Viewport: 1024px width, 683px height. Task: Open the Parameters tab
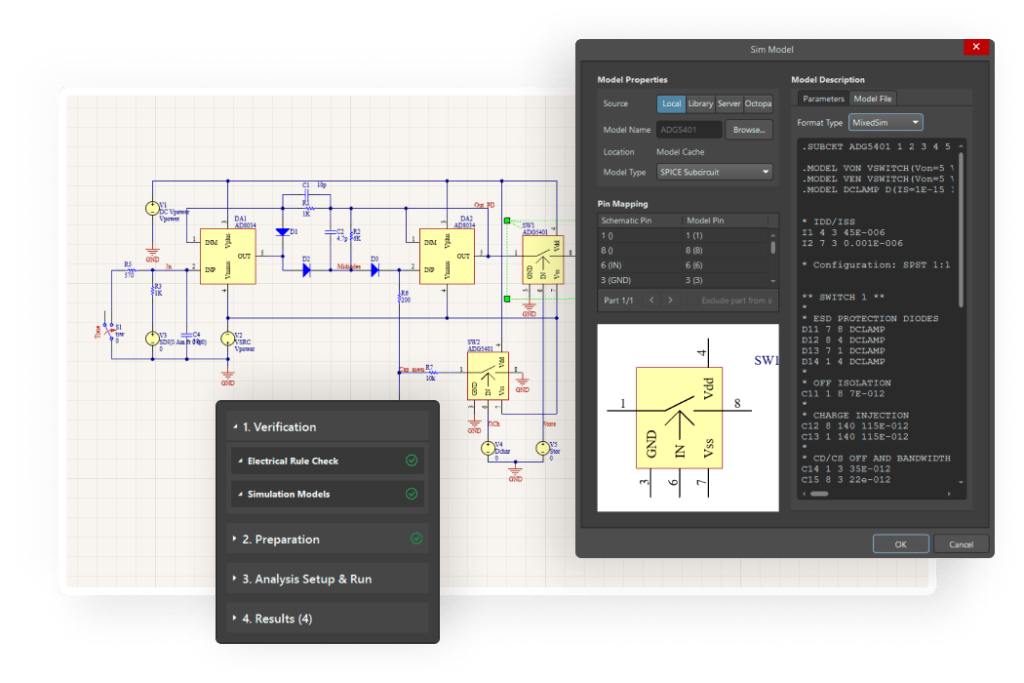pyautogui.click(x=823, y=98)
